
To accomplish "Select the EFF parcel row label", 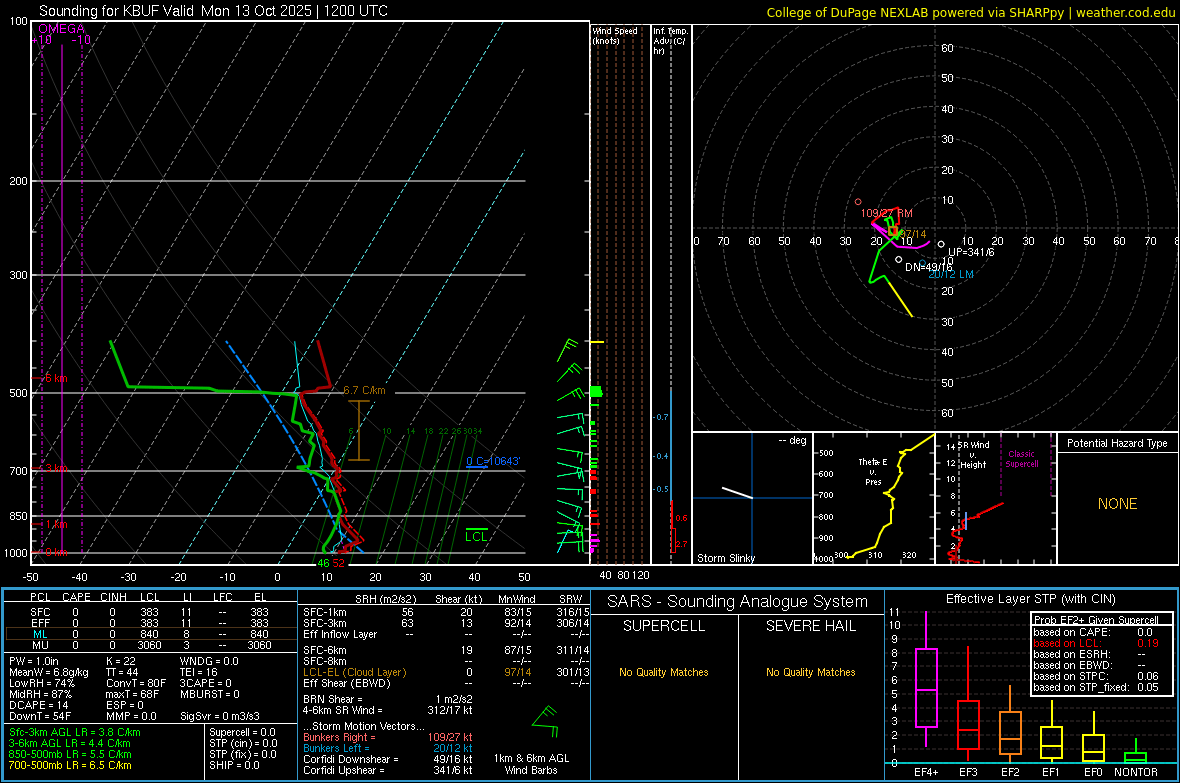I will [x=40, y=623].
